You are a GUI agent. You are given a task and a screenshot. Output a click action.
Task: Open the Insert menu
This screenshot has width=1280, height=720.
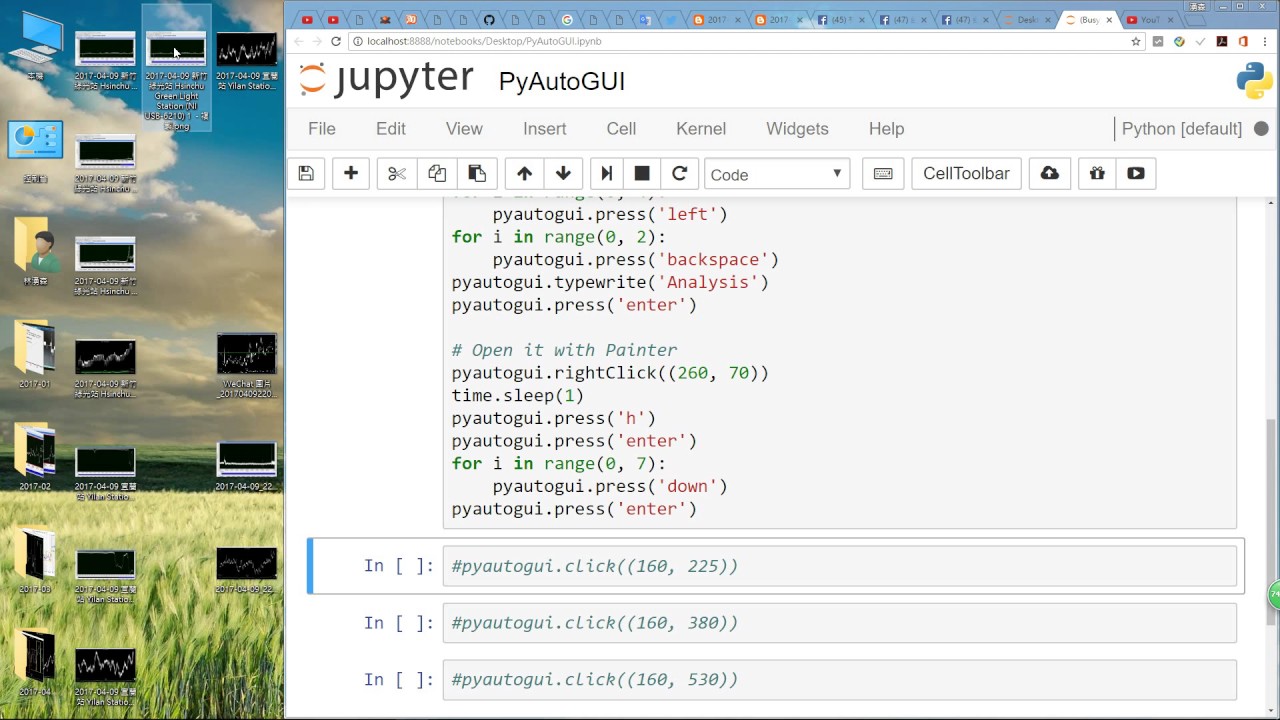pyautogui.click(x=545, y=129)
